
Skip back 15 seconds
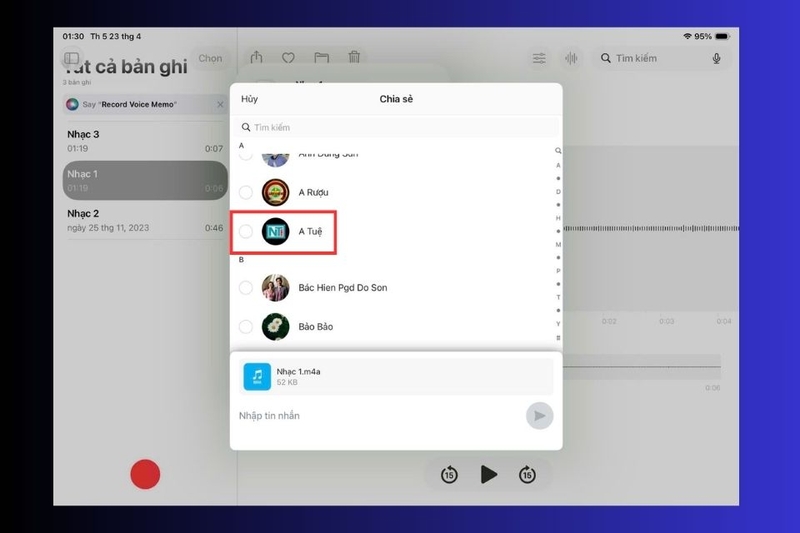[449, 475]
